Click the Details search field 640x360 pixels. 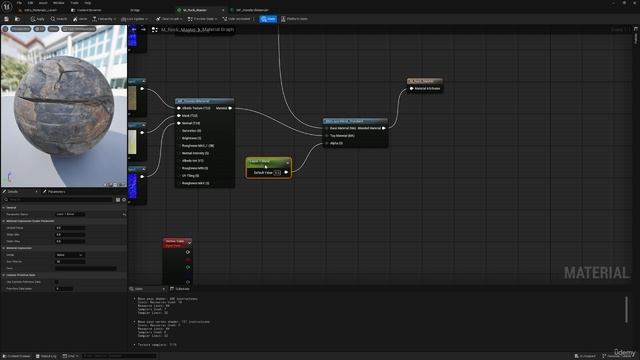(59, 200)
